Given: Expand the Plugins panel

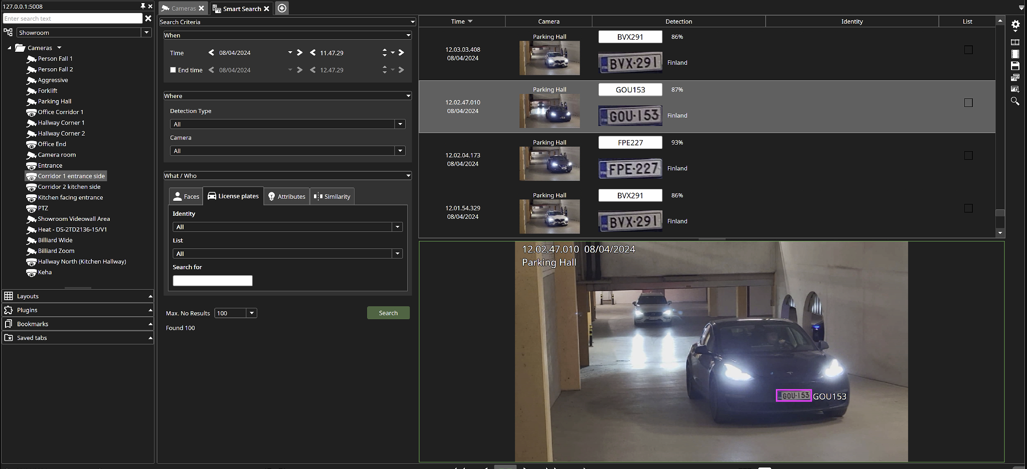Looking at the screenshot, I should (78, 310).
